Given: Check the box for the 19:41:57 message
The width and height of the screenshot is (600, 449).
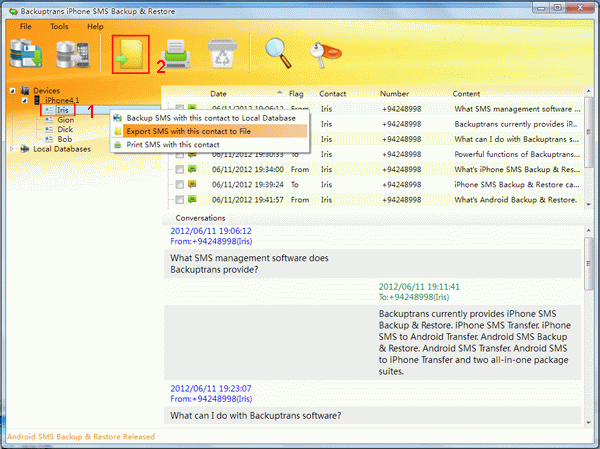Looking at the screenshot, I should tap(179, 199).
